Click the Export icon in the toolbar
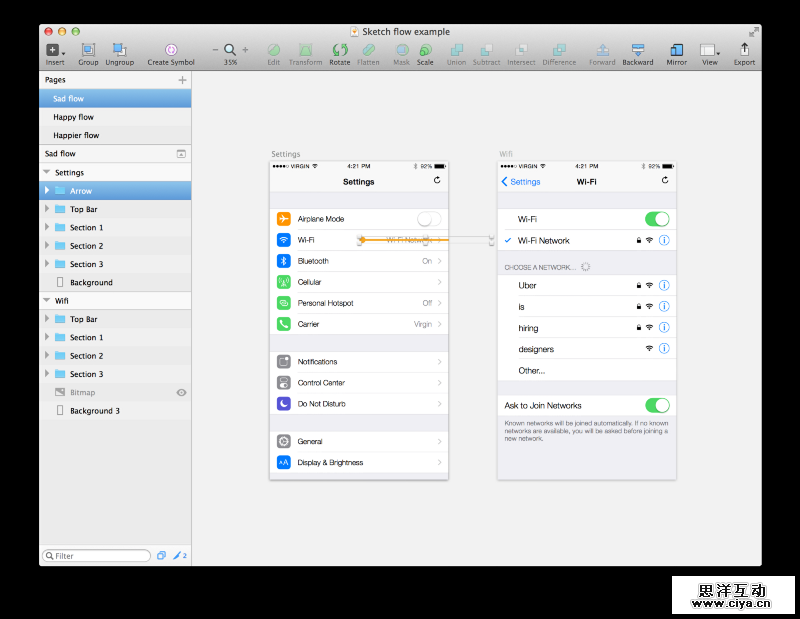Viewport: 800px width, 619px height. tap(744, 50)
